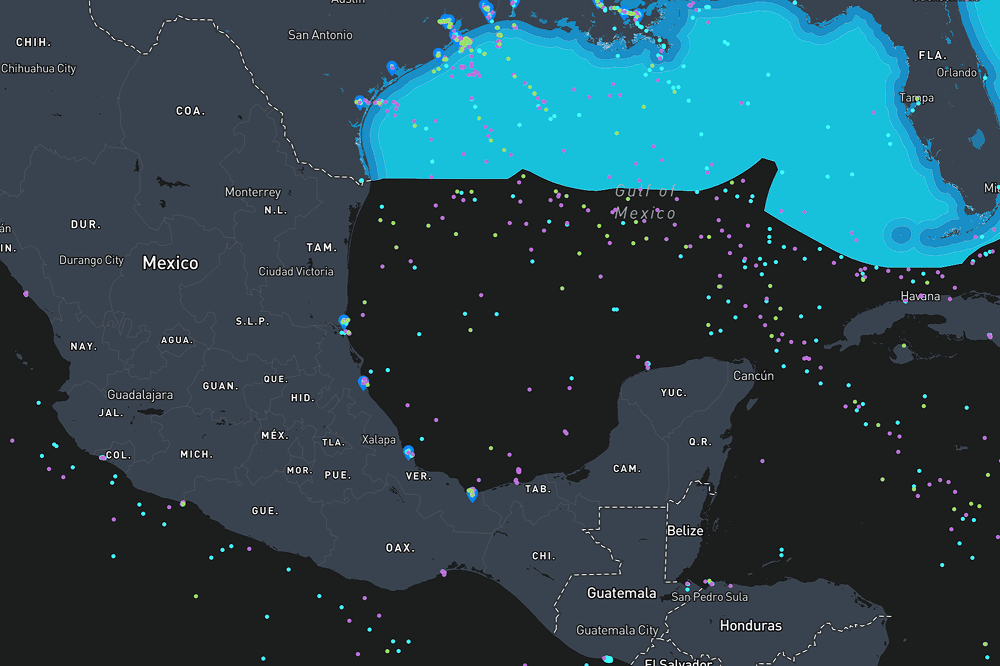Click the Guatemala country label
Screen dimensions: 1000x666
621,593
